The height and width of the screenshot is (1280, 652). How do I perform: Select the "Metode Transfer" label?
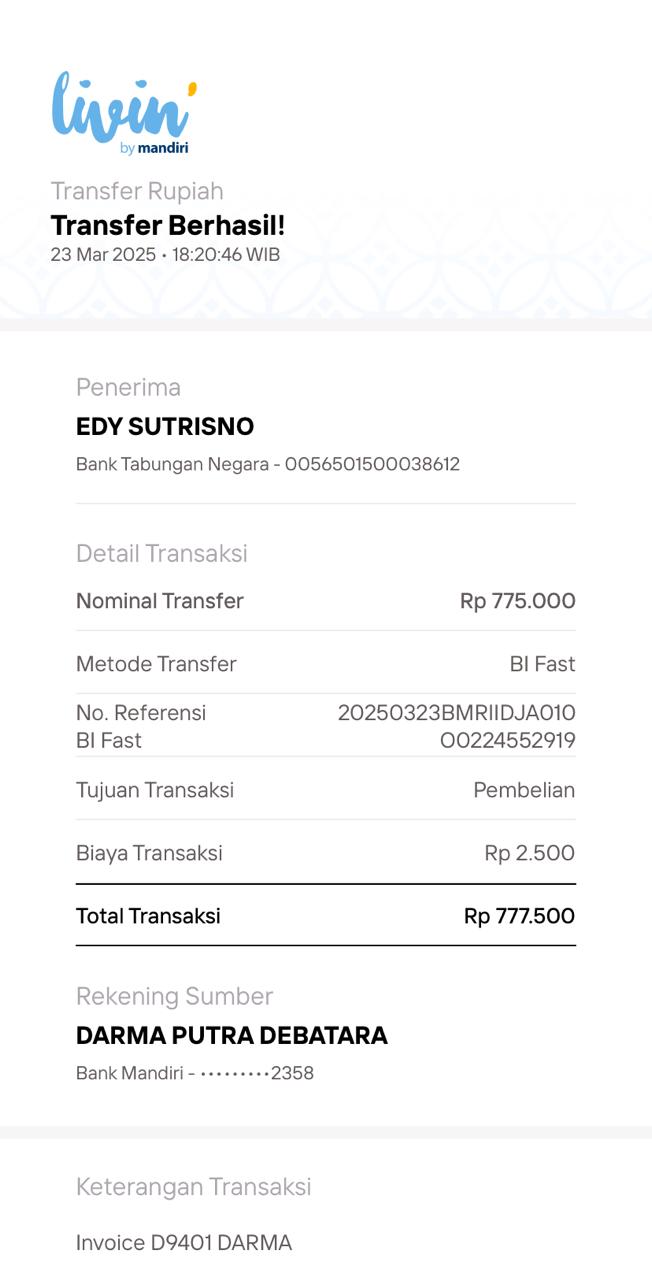point(156,664)
